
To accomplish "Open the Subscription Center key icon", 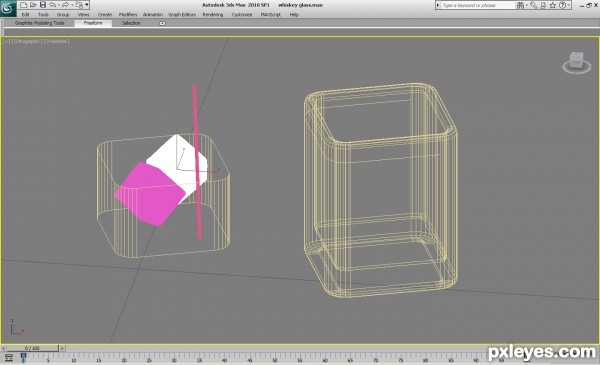I will pos(533,5).
